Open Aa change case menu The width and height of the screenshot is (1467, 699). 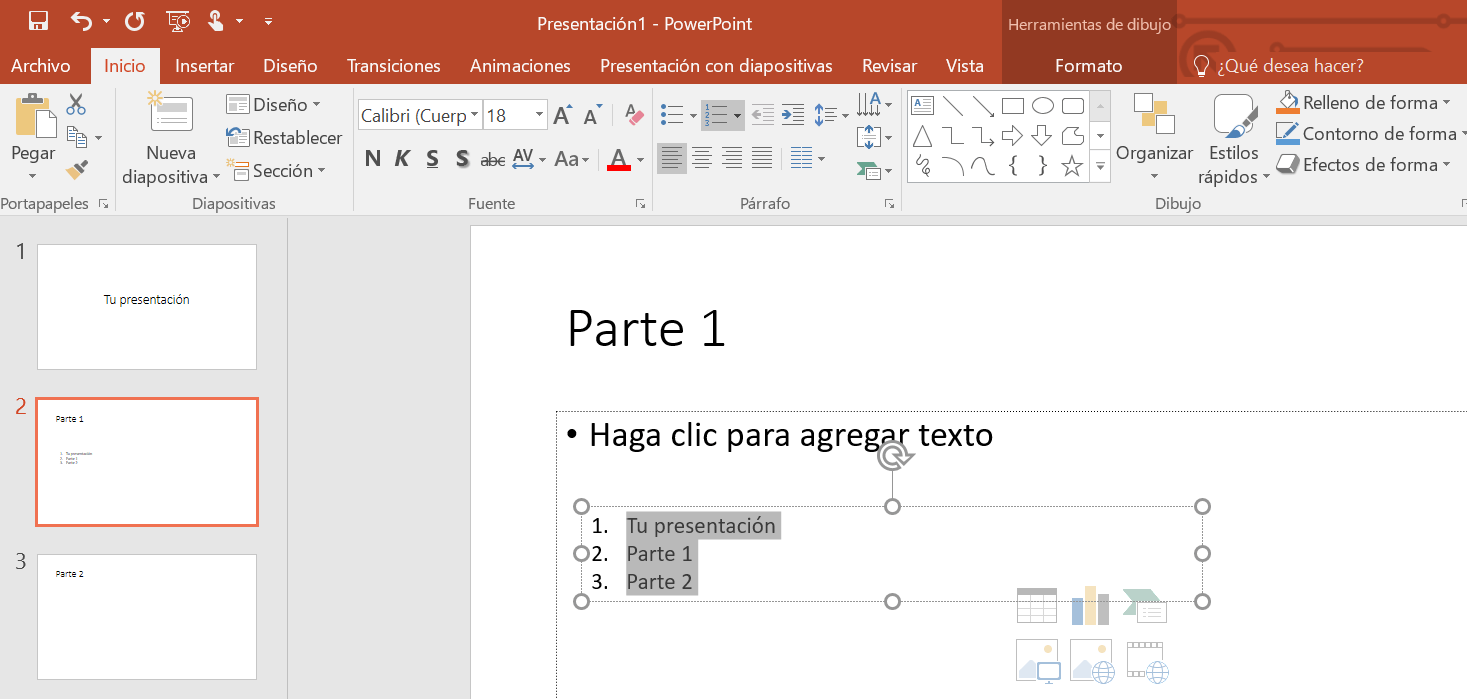[572, 158]
